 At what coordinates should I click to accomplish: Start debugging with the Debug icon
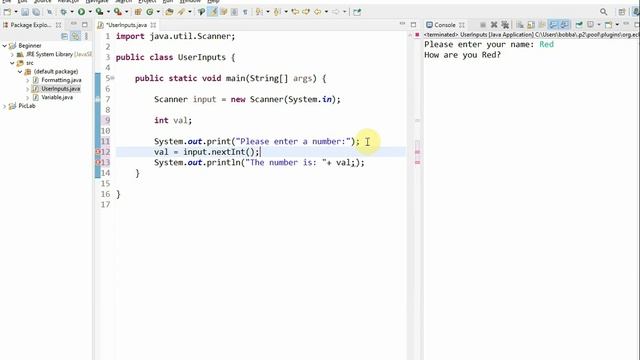point(63,12)
